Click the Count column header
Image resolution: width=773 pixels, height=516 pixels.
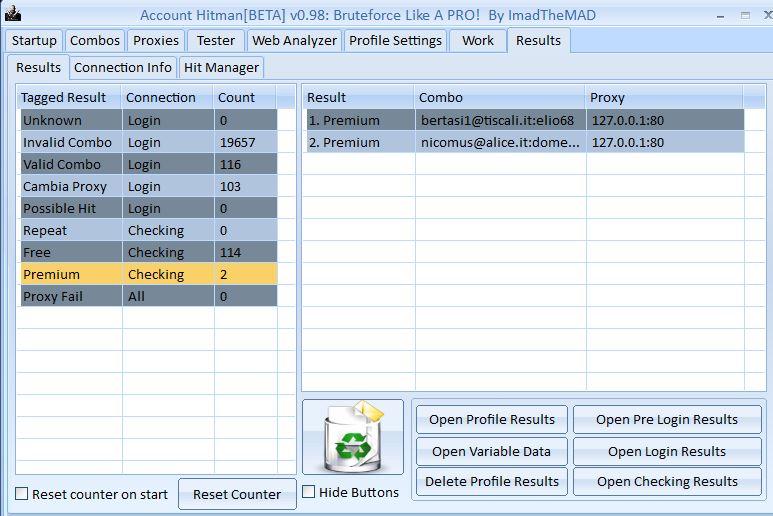(x=243, y=97)
